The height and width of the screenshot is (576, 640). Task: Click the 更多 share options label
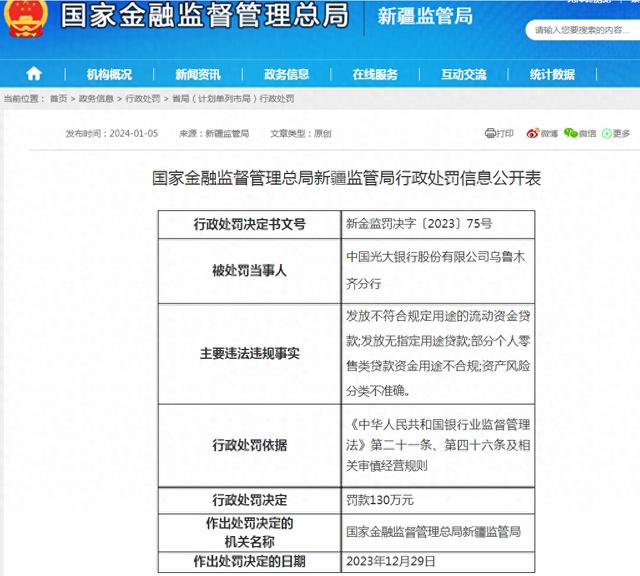(621, 133)
